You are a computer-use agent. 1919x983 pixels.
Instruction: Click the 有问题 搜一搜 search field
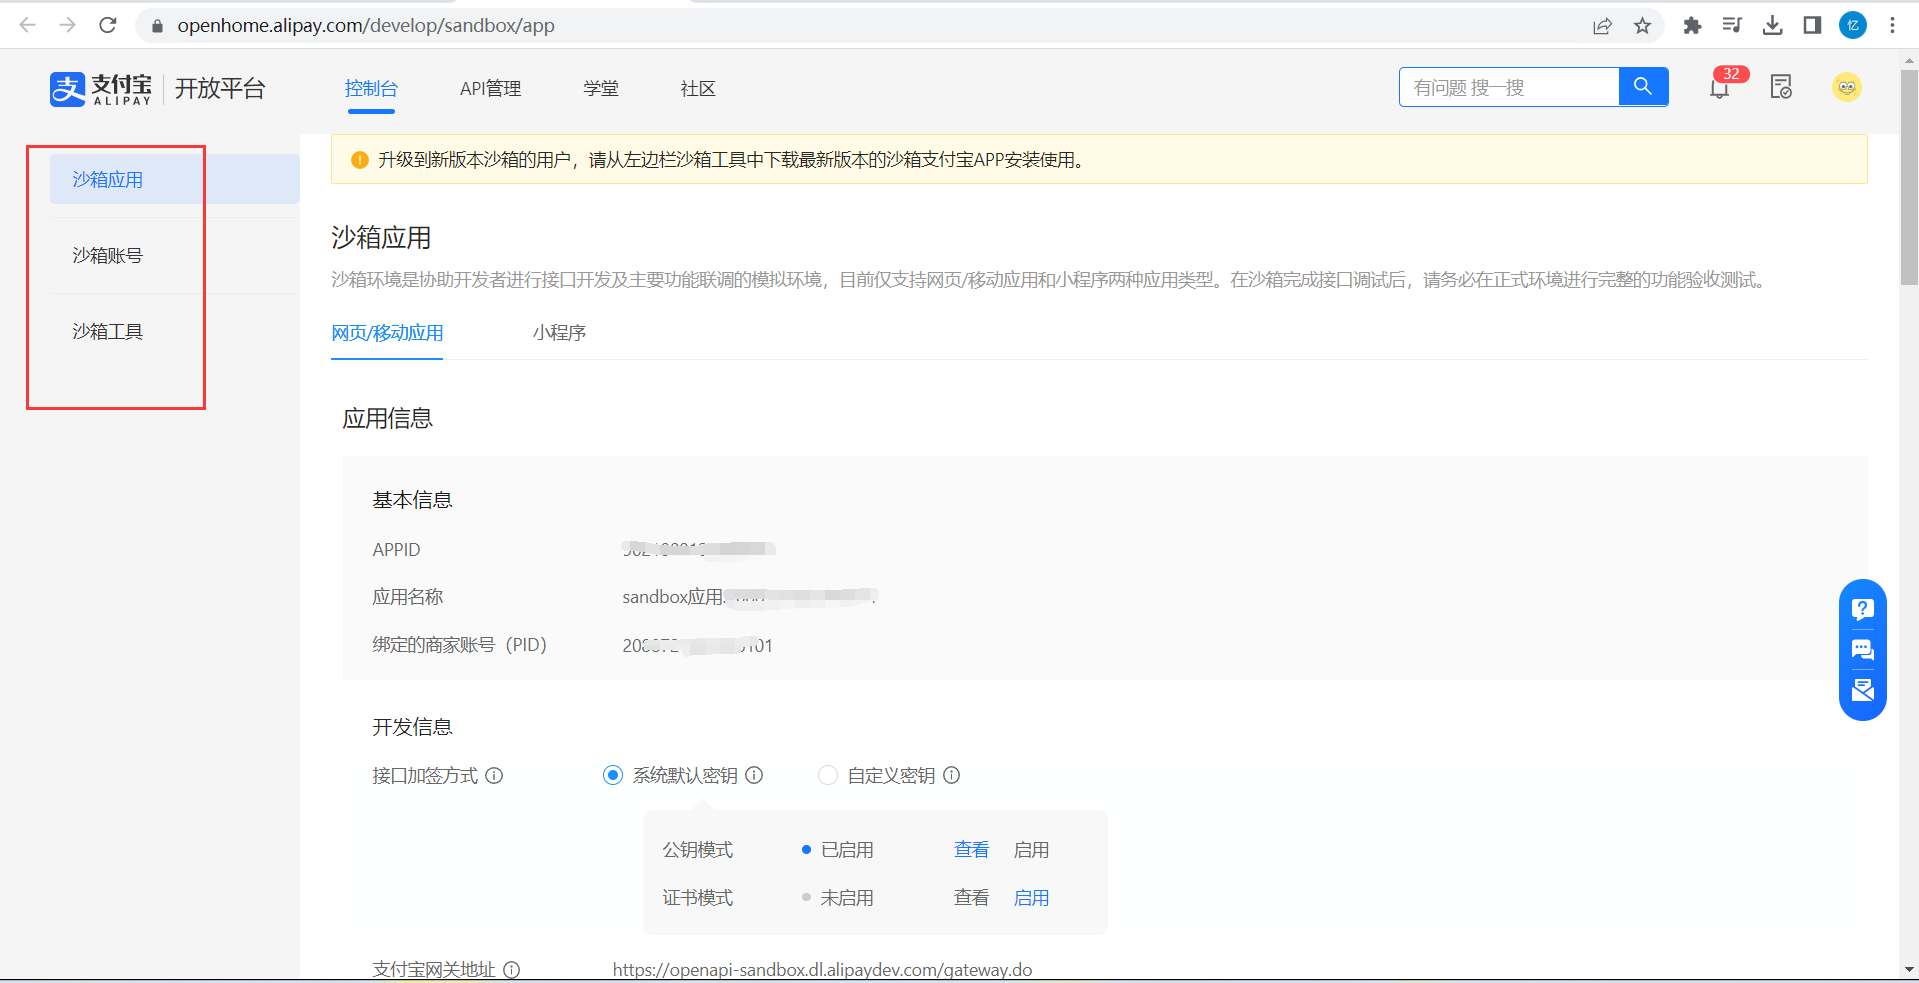(x=1509, y=87)
